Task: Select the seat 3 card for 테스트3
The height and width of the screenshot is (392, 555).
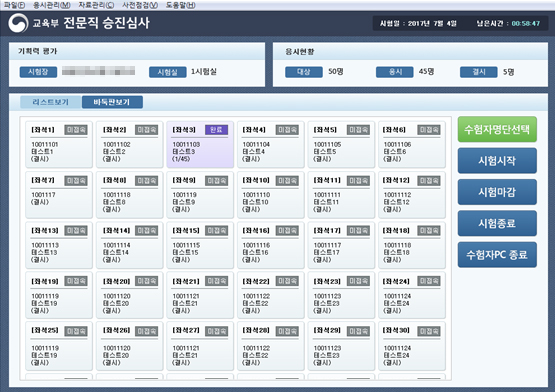Action: pyautogui.click(x=200, y=144)
